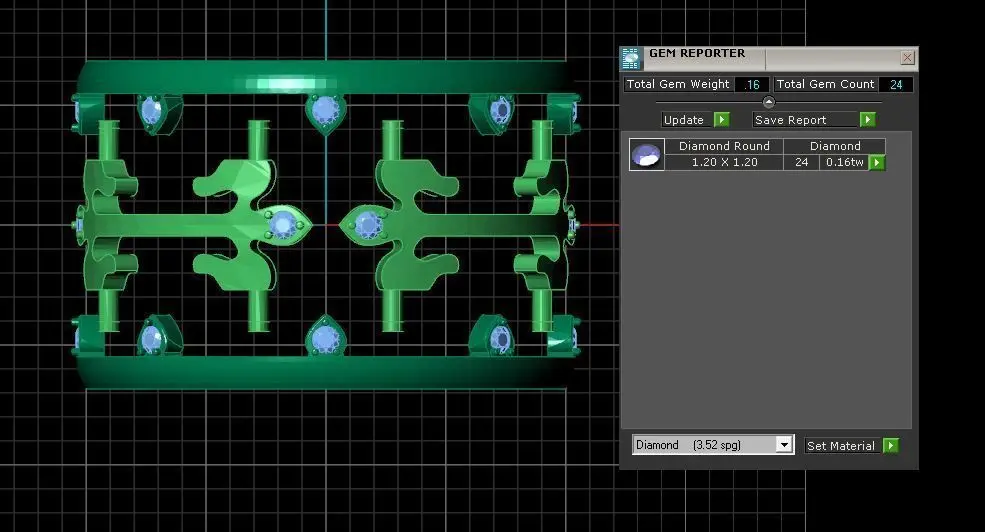Select the bottom center gem on the ring
The width and height of the screenshot is (985, 532).
click(x=325, y=338)
